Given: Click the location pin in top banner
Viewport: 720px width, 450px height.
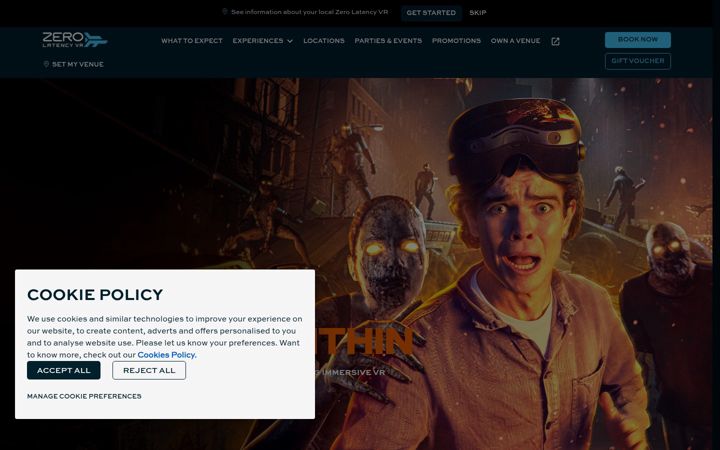Looking at the screenshot, I should click(x=225, y=11).
